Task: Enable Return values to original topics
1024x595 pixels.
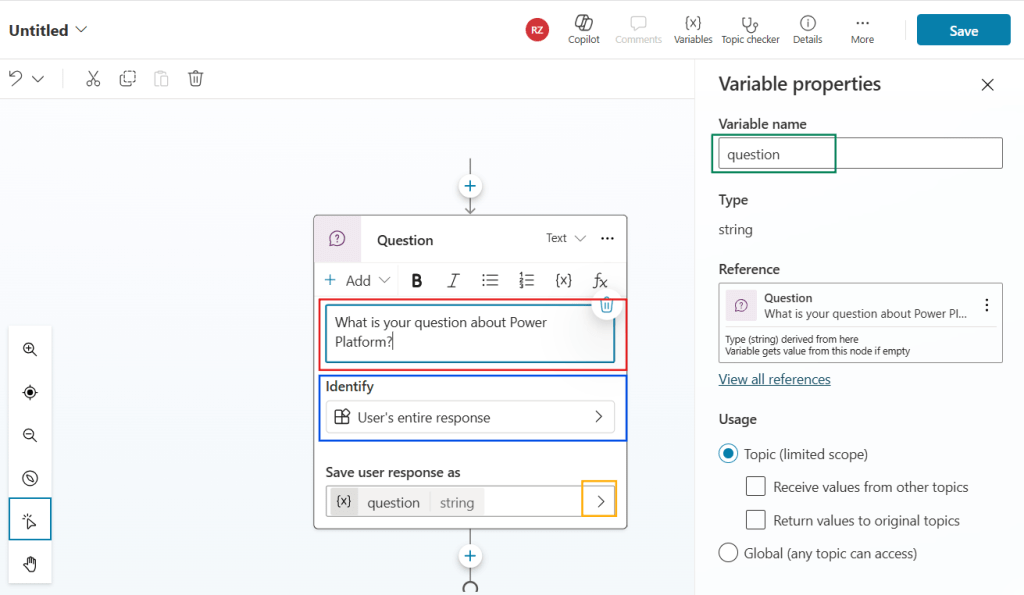Action: pyautogui.click(x=755, y=520)
